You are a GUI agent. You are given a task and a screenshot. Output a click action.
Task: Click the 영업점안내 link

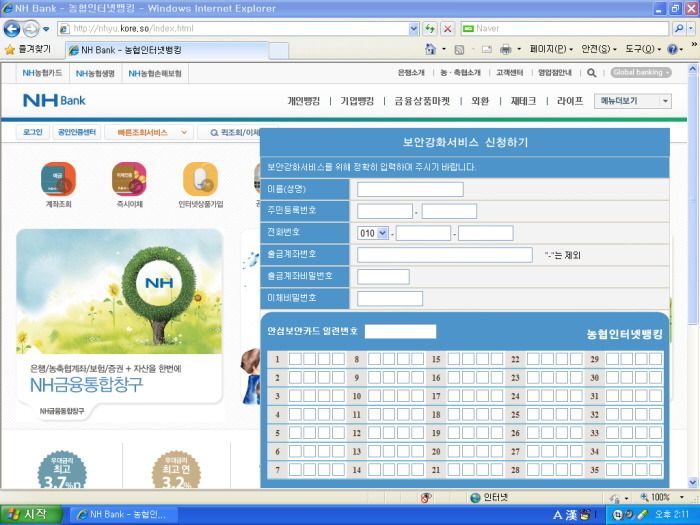[x=555, y=73]
